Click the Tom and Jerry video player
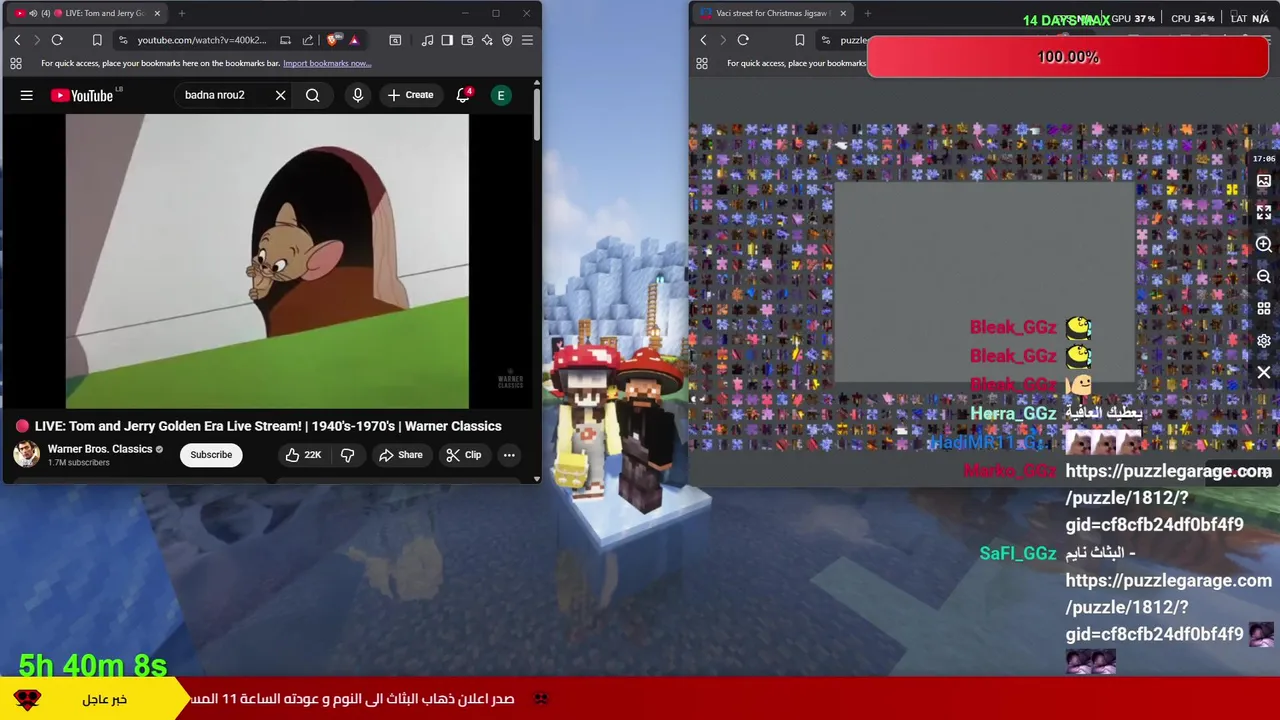Screen dimensions: 1280x720 tap(267, 260)
